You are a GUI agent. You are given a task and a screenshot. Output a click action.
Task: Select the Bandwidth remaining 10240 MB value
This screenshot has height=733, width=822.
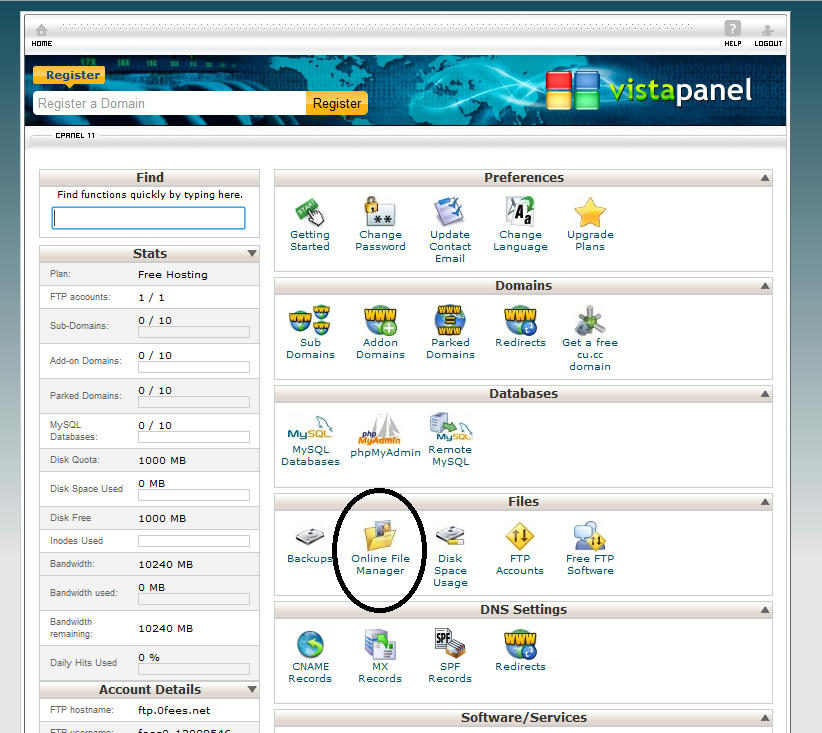pyautogui.click(x=166, y=628)
